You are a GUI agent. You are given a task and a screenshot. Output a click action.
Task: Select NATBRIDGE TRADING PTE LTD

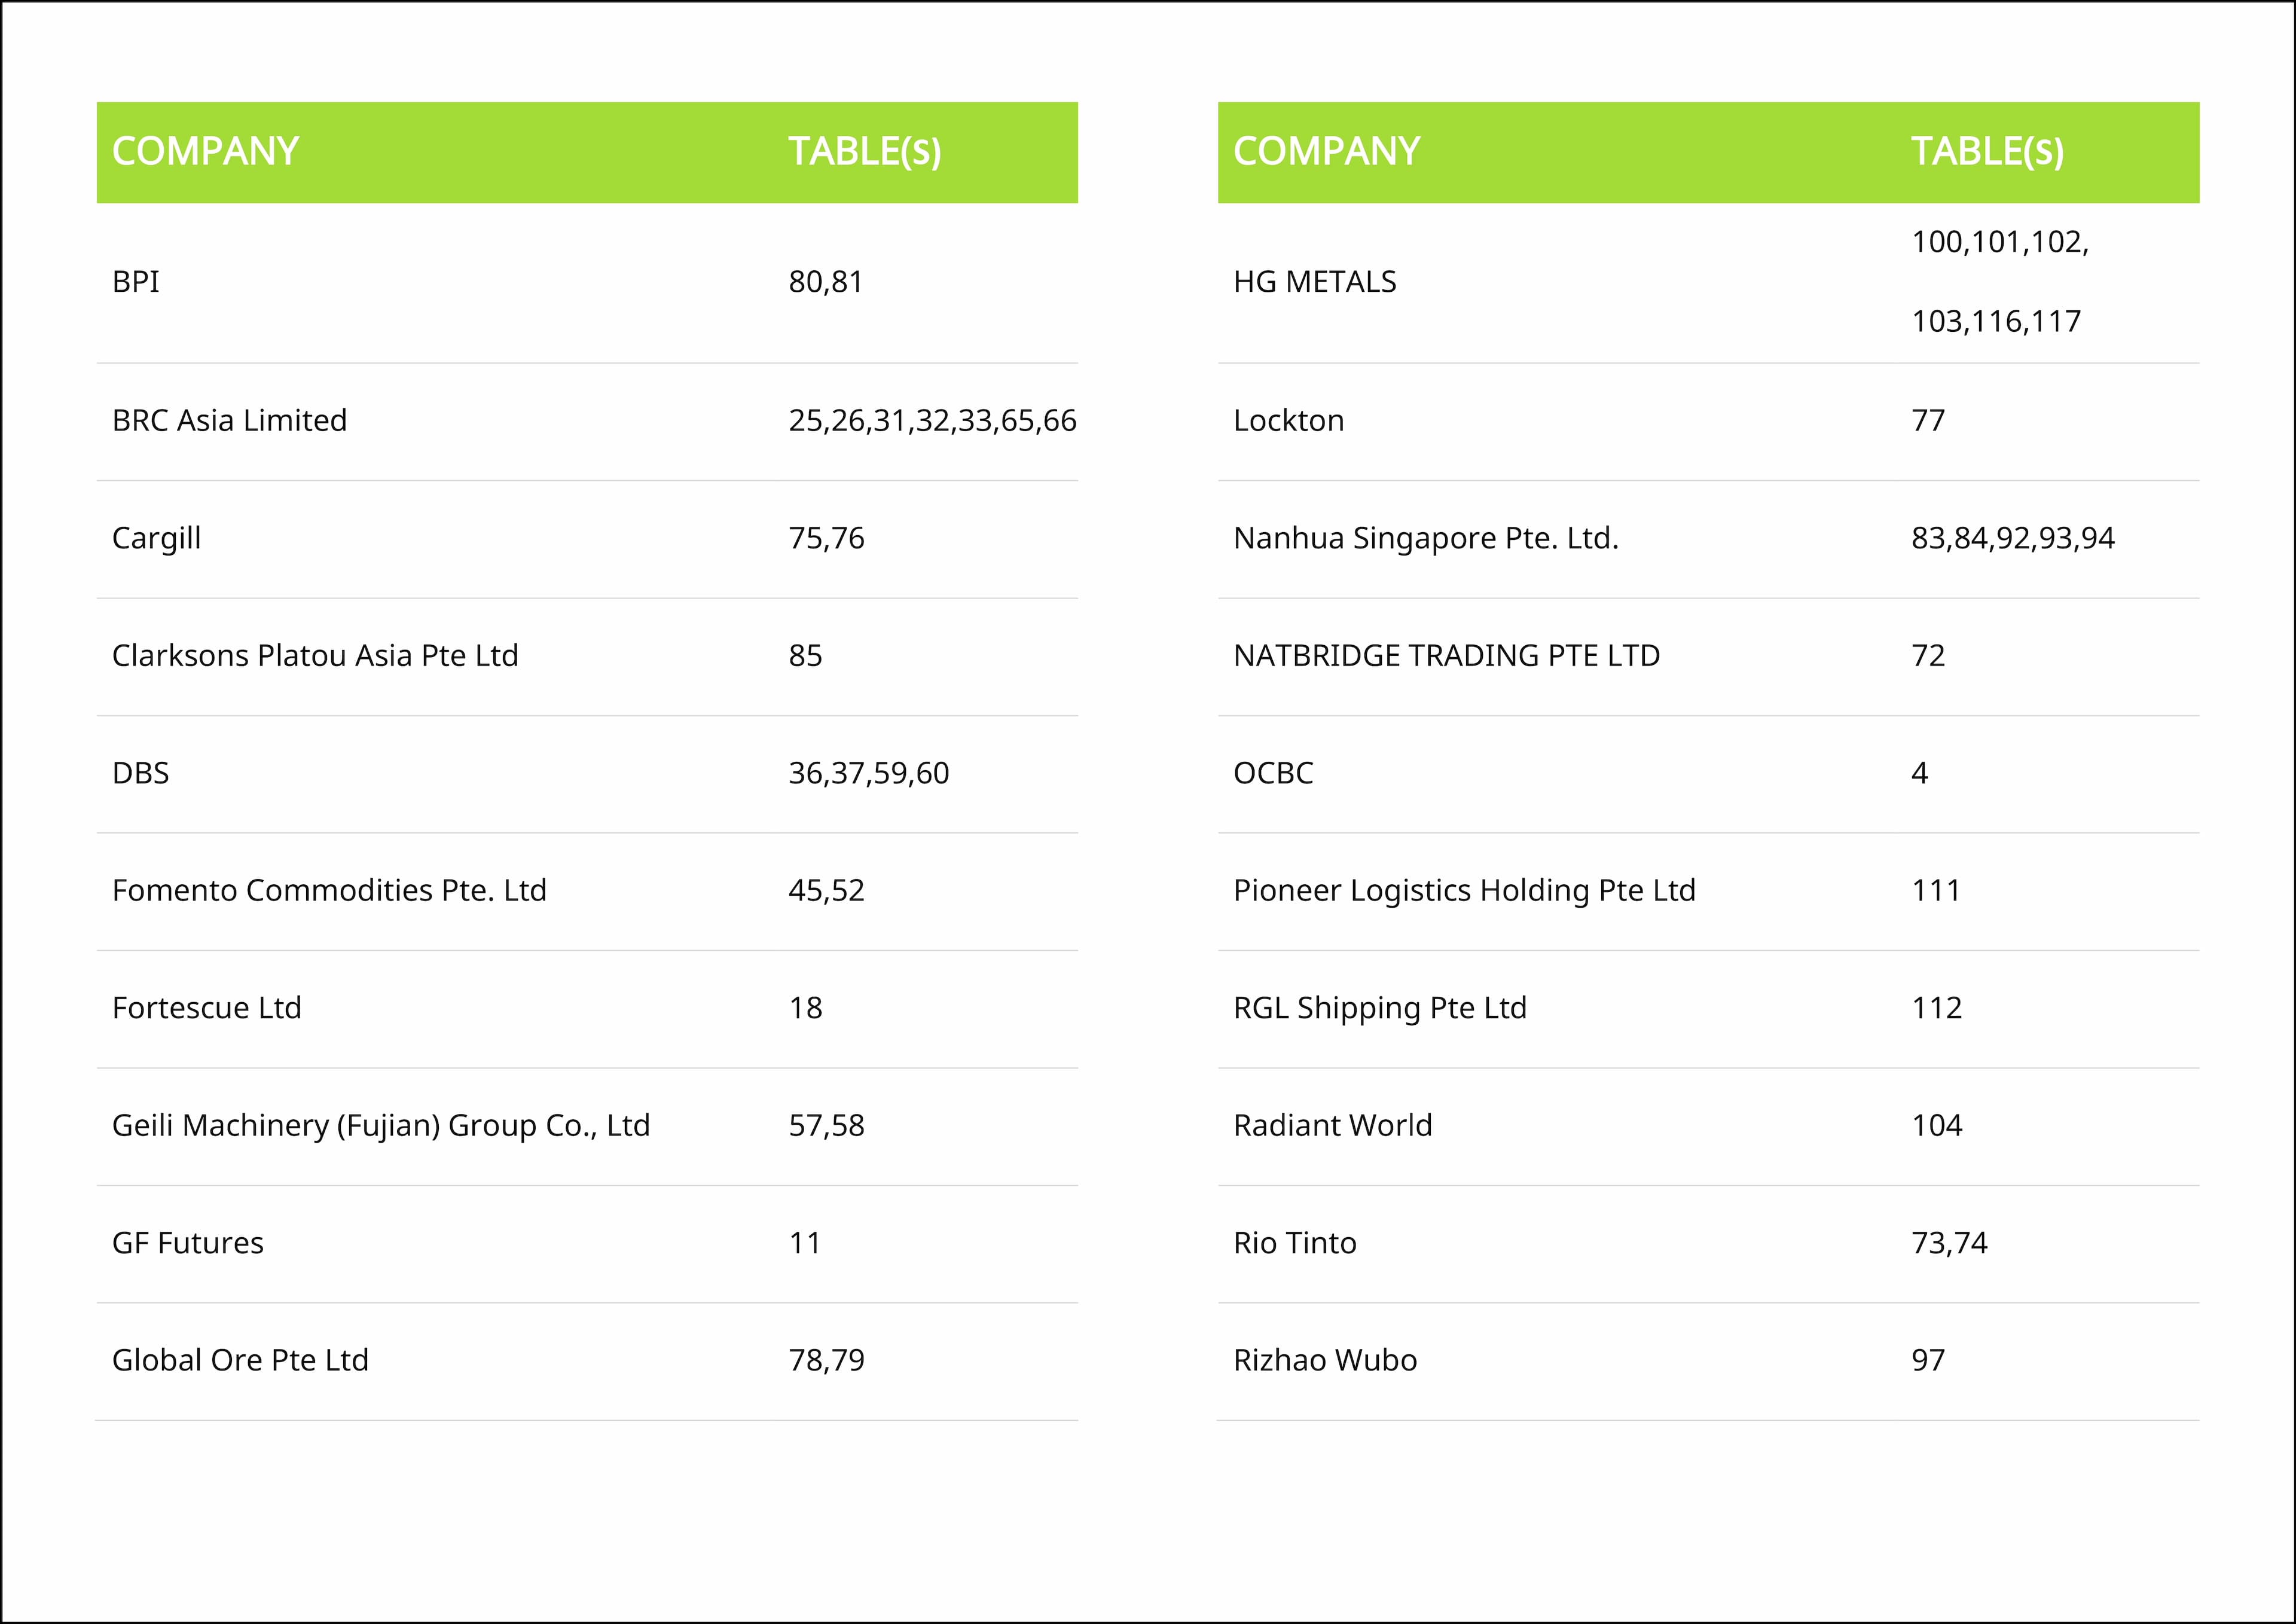coord(1447,656)
